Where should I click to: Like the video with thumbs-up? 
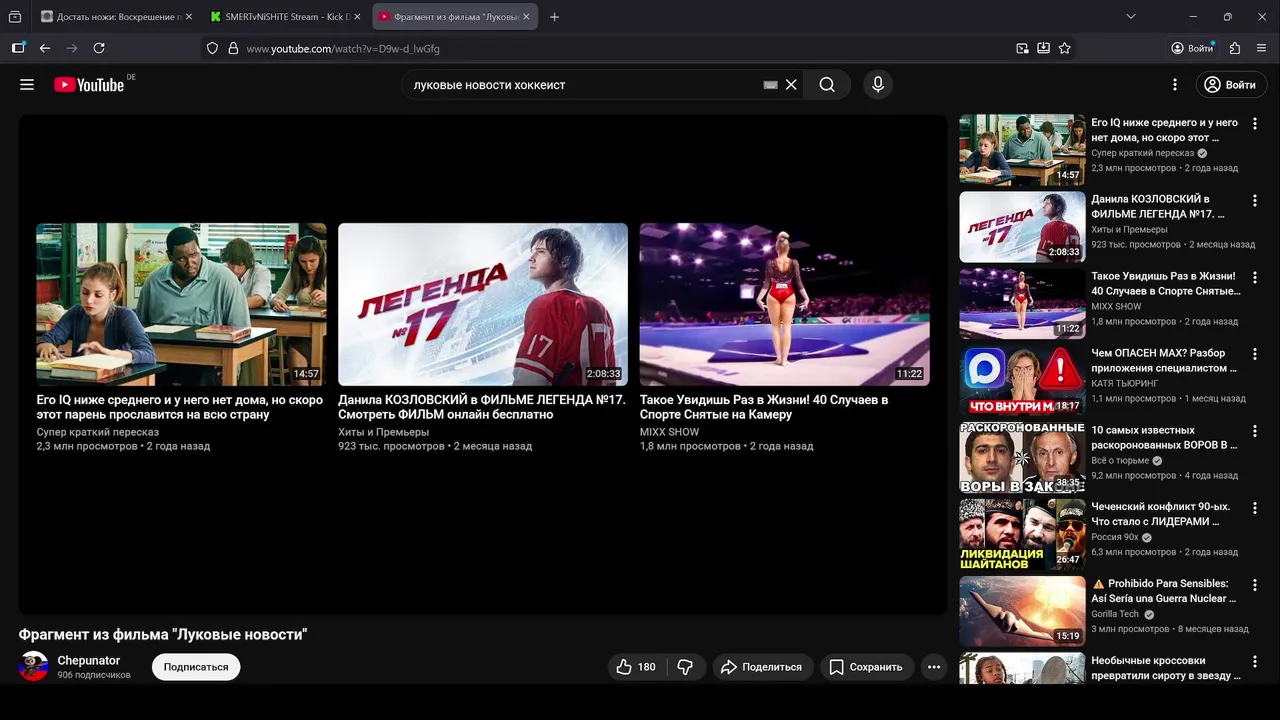click(x=637, y=667)
